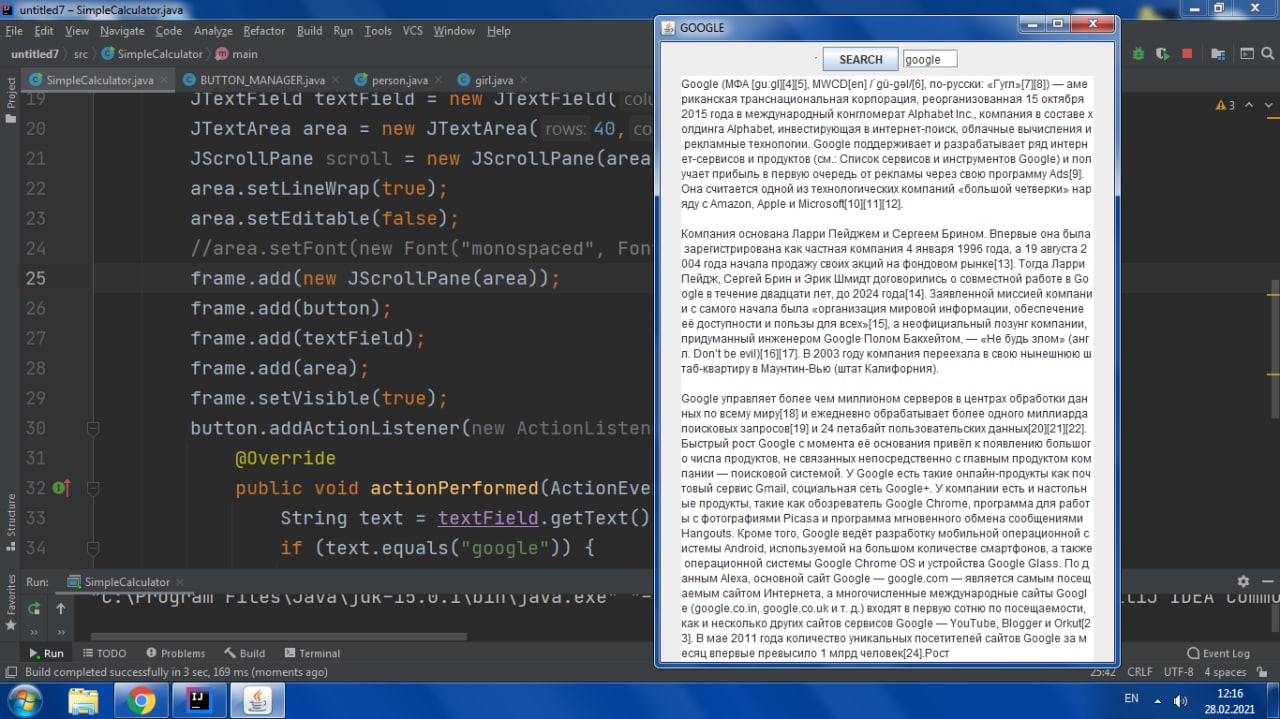Switch to Java application in taskbar
1280x719 pixels.
pyautogui.click(x=257, y=699)
